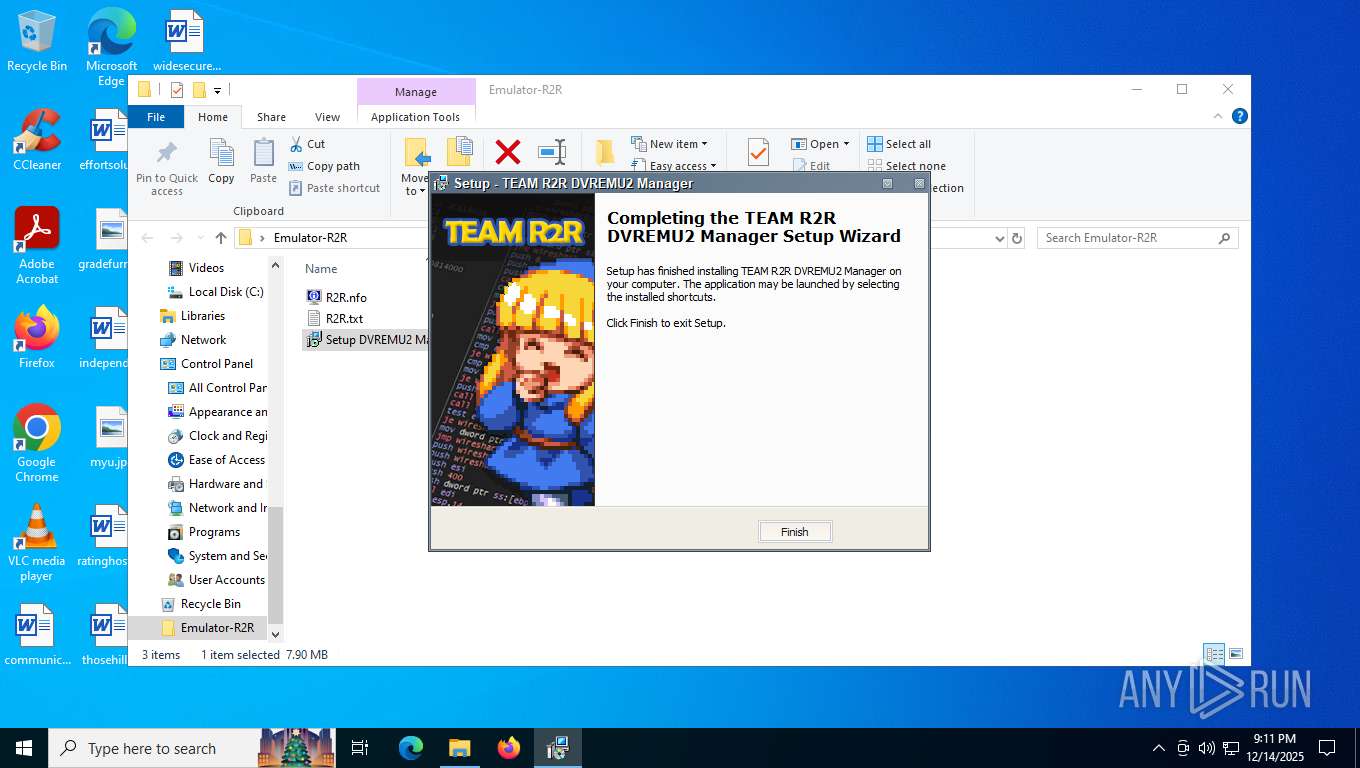Image resolution: width=1360 pixels, height=768 pixels.
Task: Open Adobe Acrobat desktop shortcut
Action: tap(37, 245)
